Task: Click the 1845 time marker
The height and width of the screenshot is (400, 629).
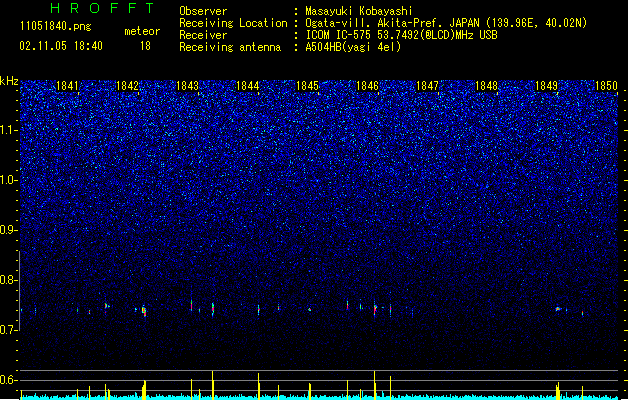Action: tap(307, 86)
